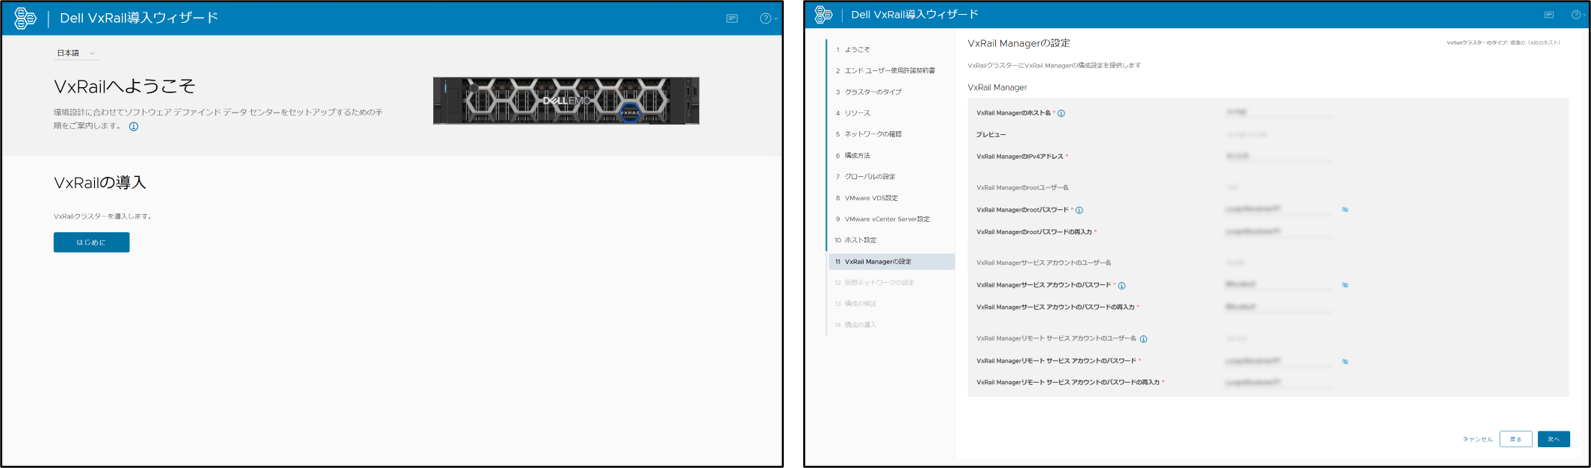Click the VxRail server image
1591x468 pixels.
point(566,100)
